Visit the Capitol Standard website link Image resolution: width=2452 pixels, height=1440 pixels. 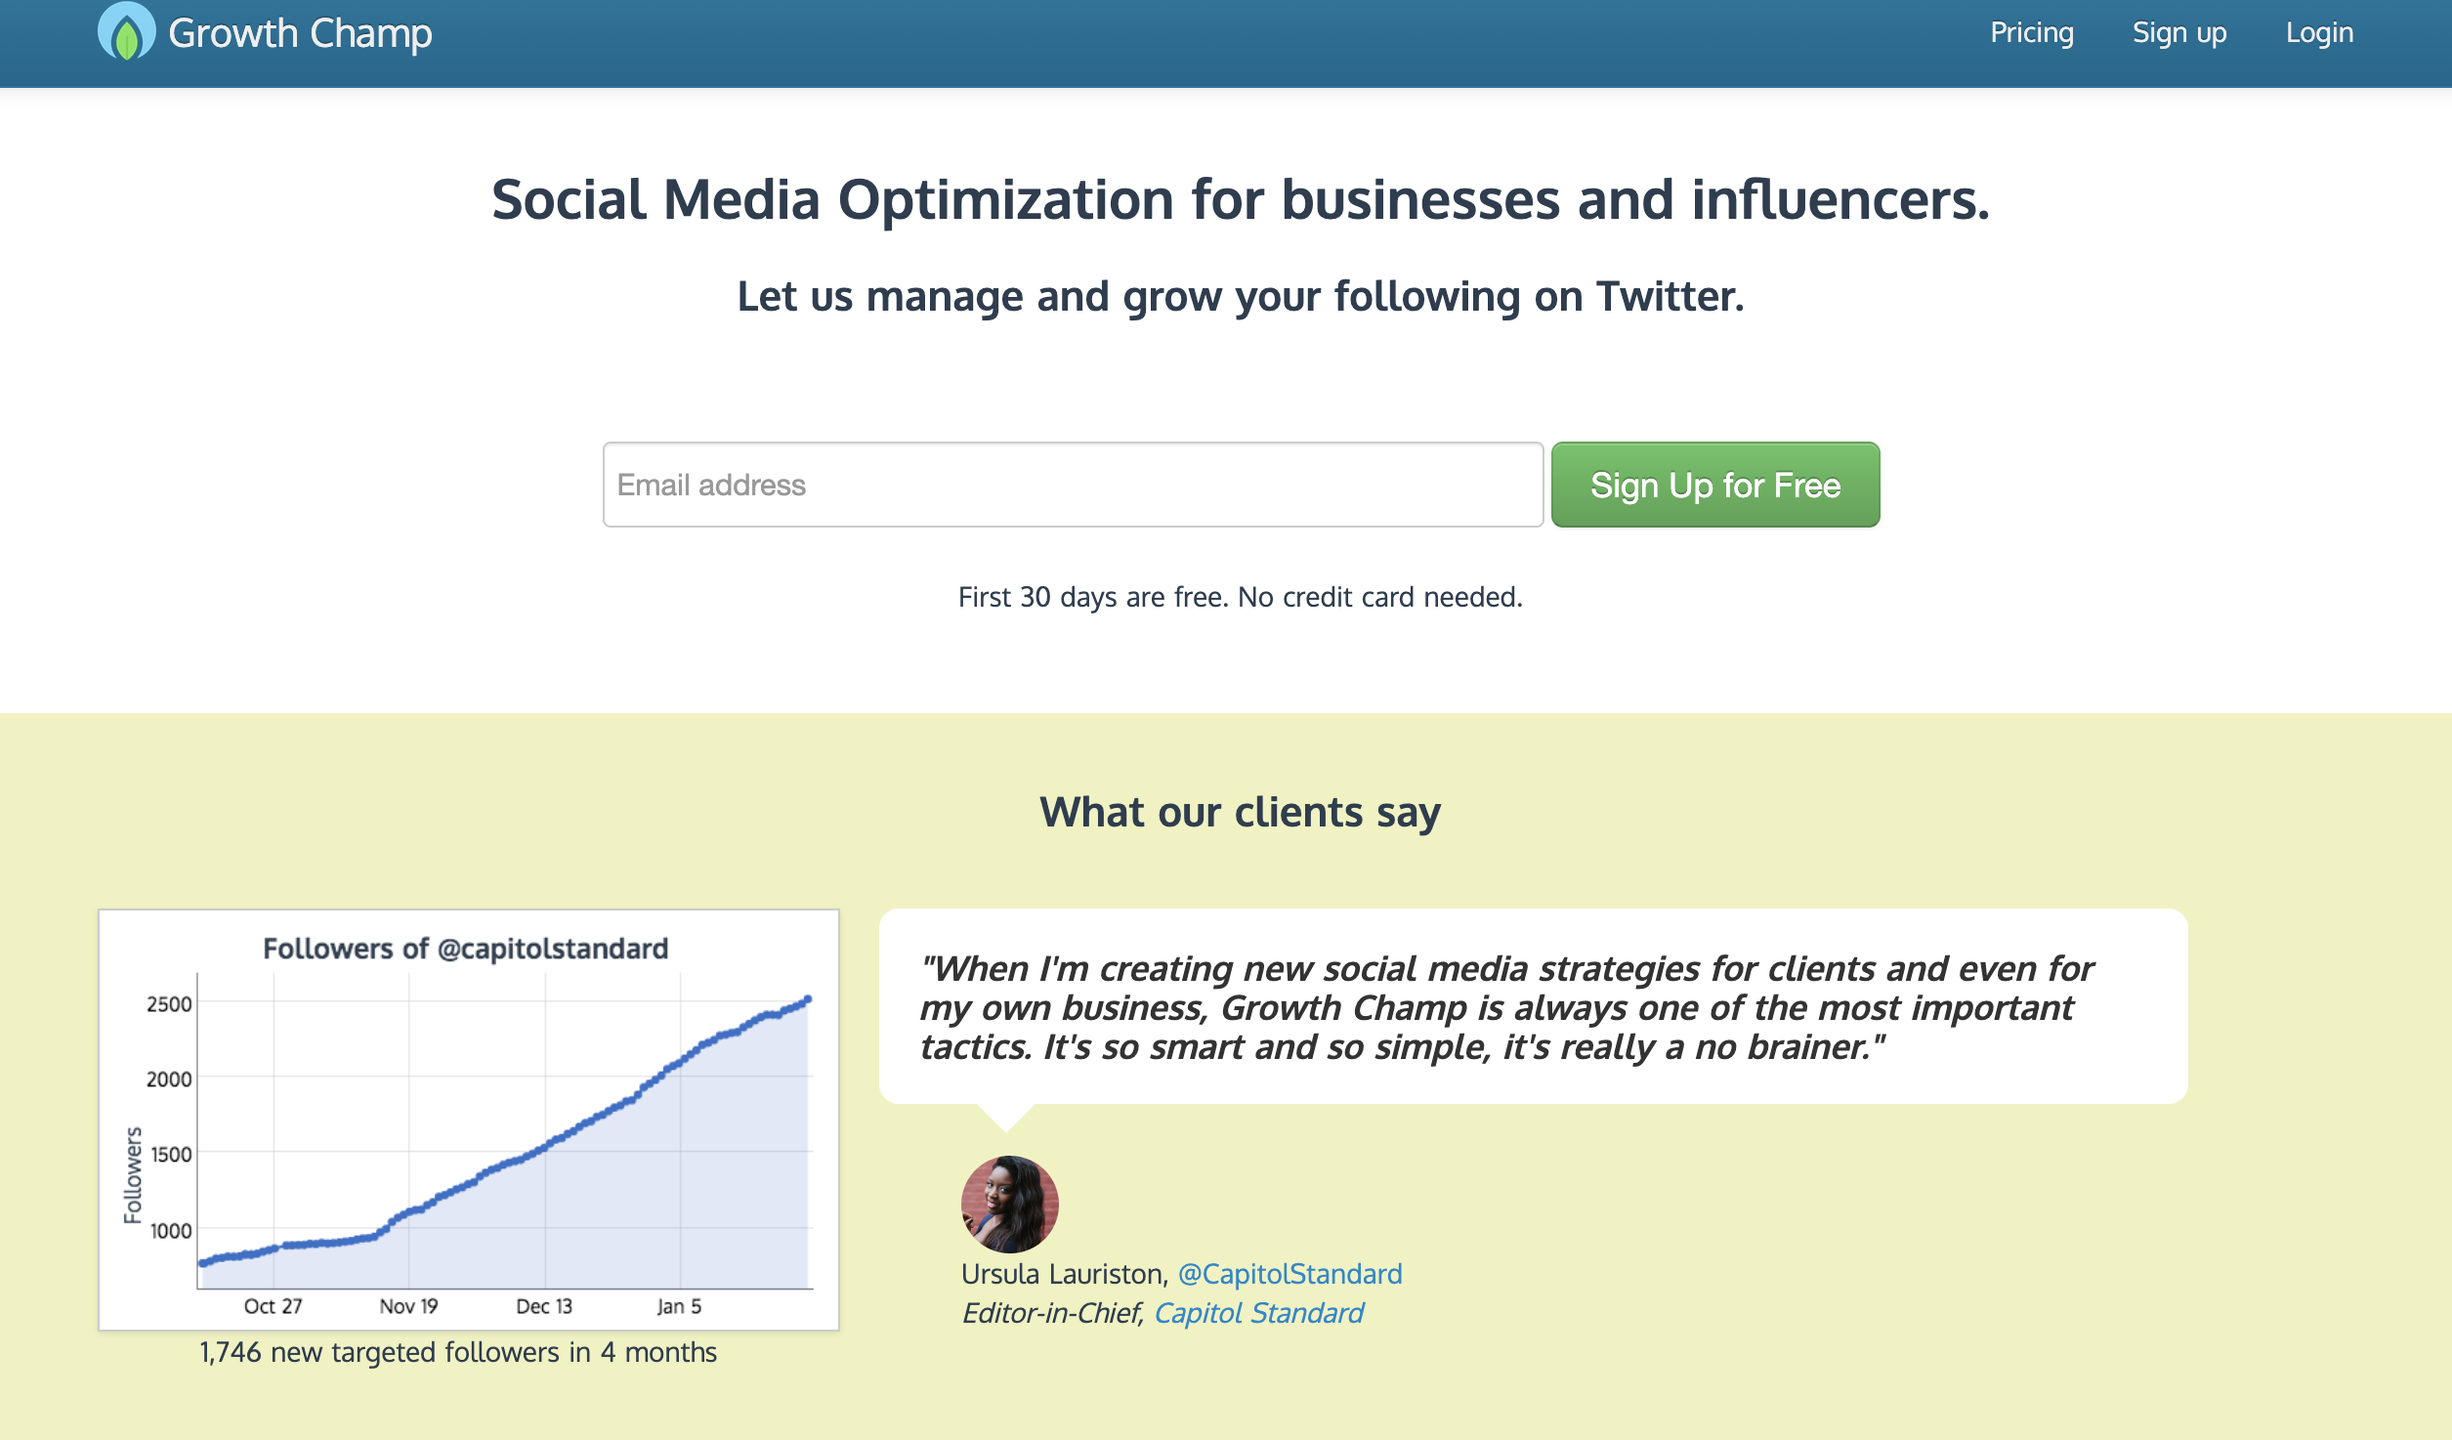[1258, 1313]
